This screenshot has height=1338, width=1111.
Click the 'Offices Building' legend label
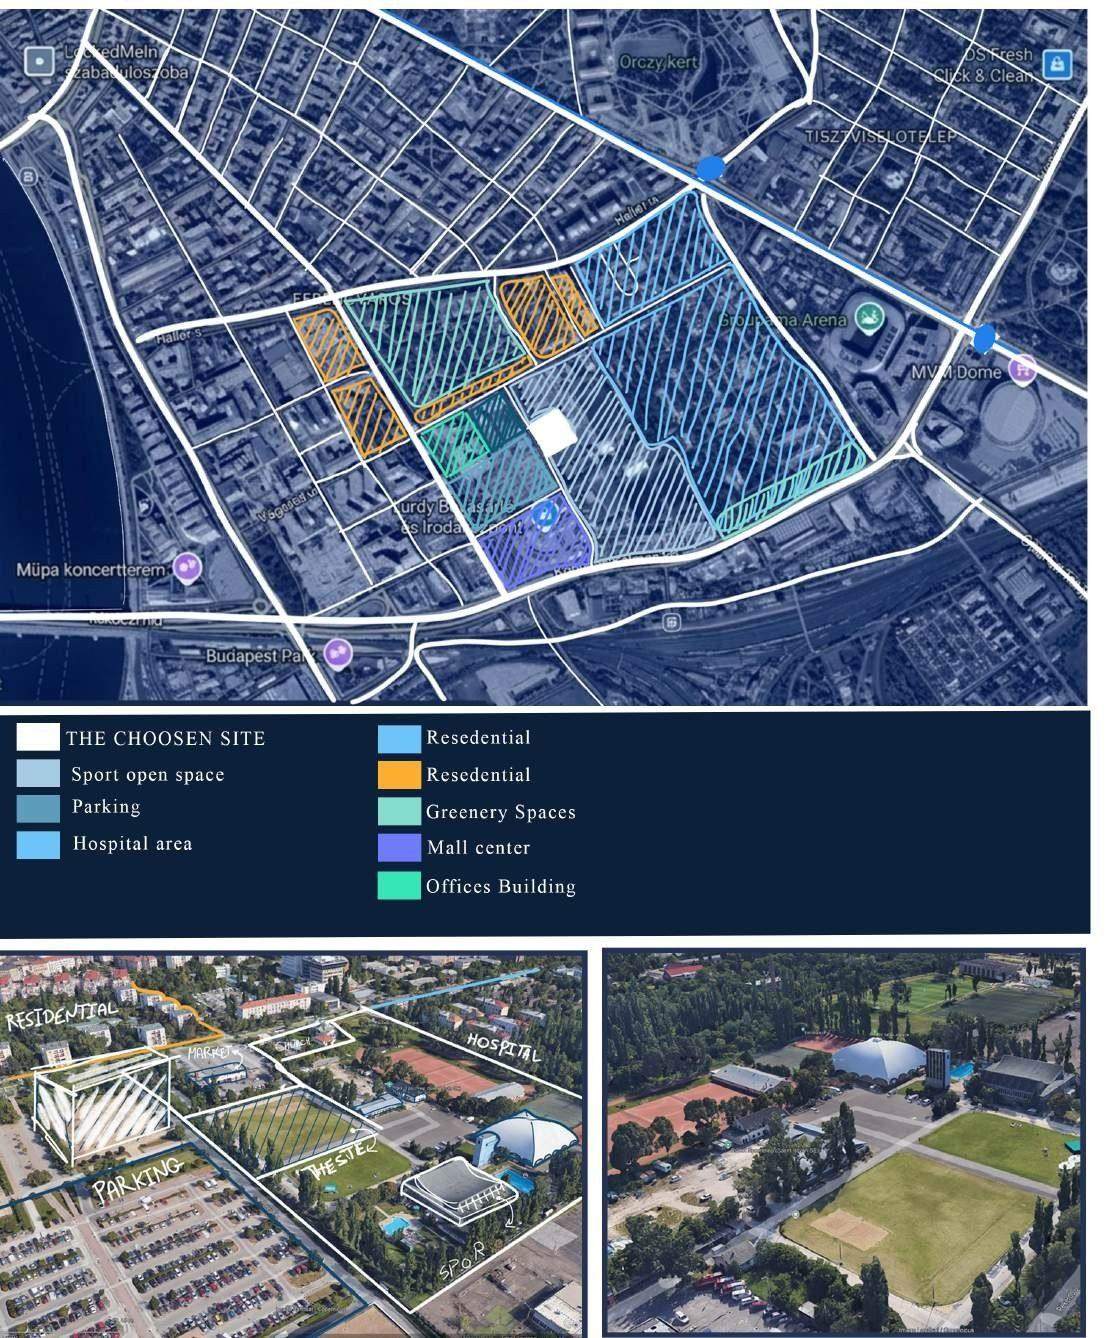pos(501,886)
